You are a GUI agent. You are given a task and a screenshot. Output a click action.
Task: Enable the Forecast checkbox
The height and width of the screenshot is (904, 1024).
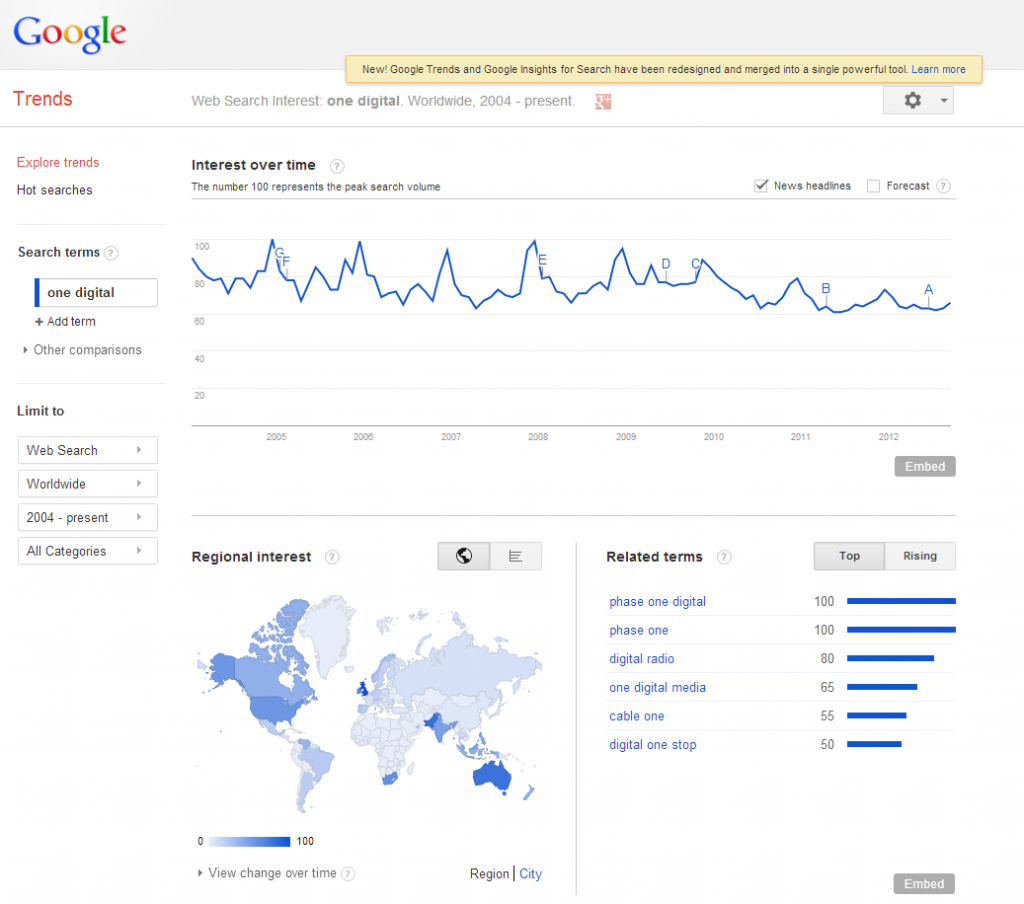point(873,186)
